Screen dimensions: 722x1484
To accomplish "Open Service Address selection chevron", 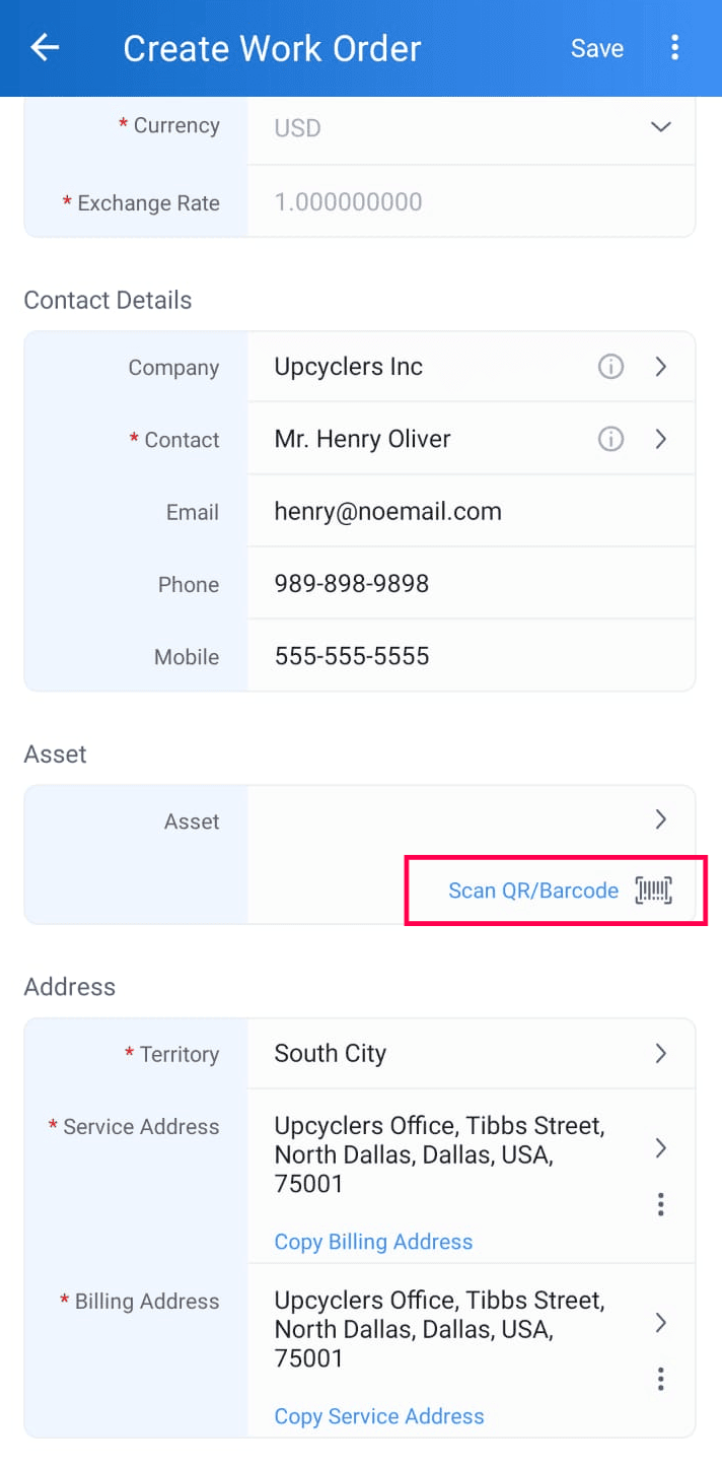I will click(660, 1148).
